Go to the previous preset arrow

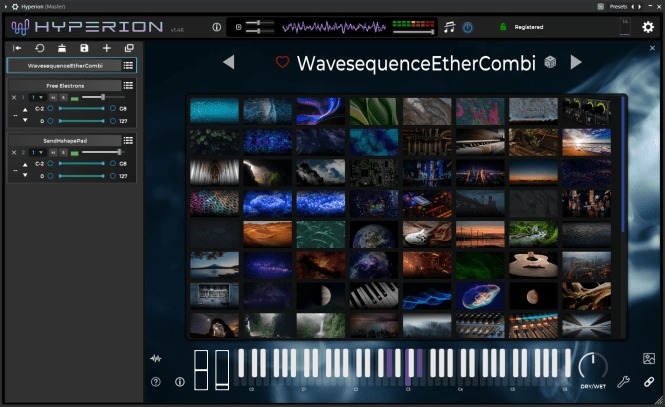pos(228,62)
